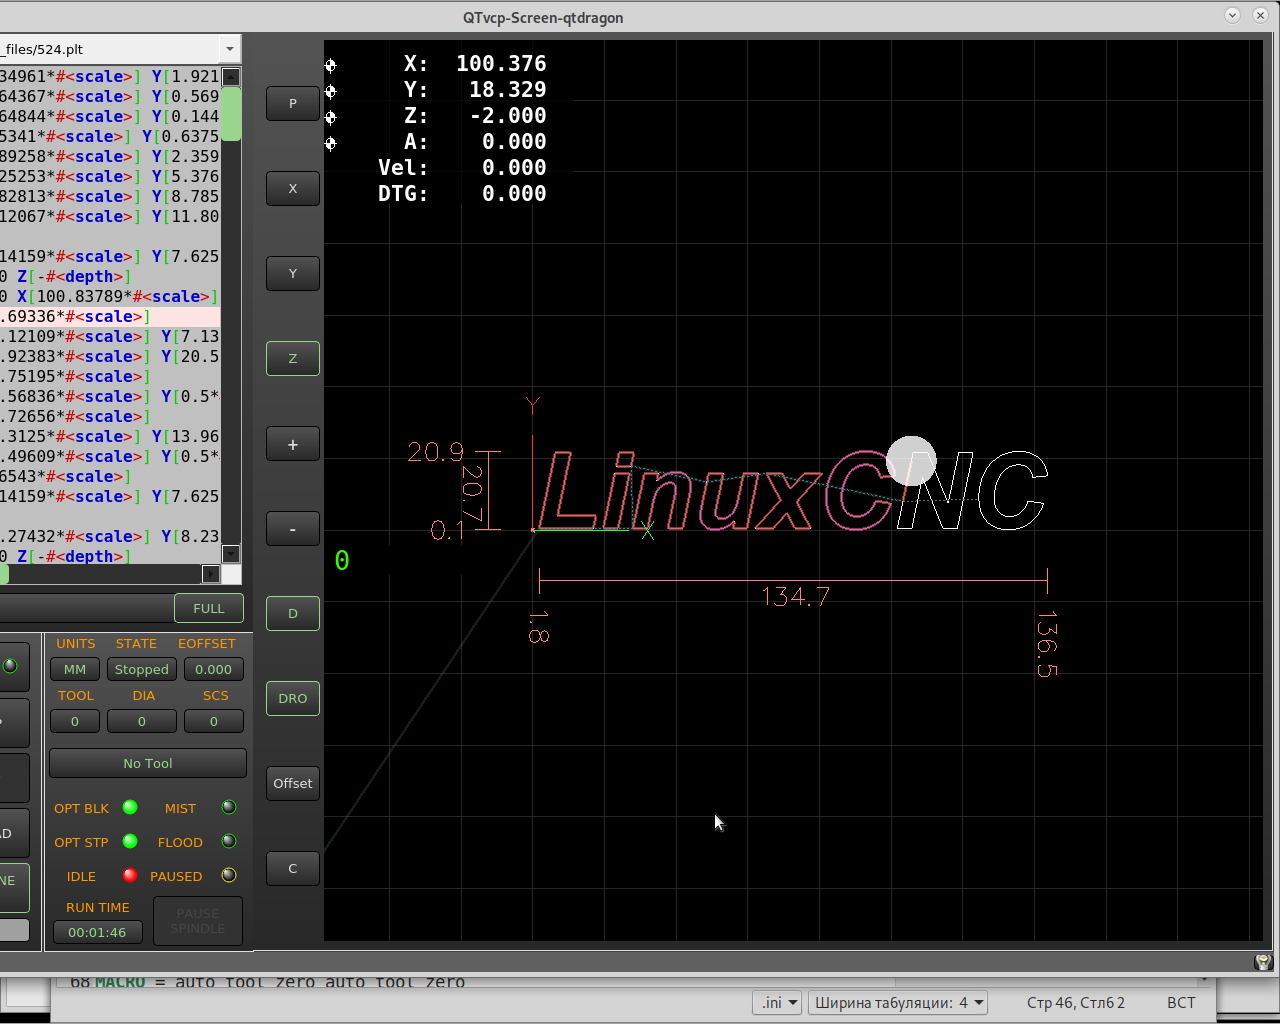Click the X value 100.376 in DRO
This screenshot has width=1280, height=1024.
point(501,64)
